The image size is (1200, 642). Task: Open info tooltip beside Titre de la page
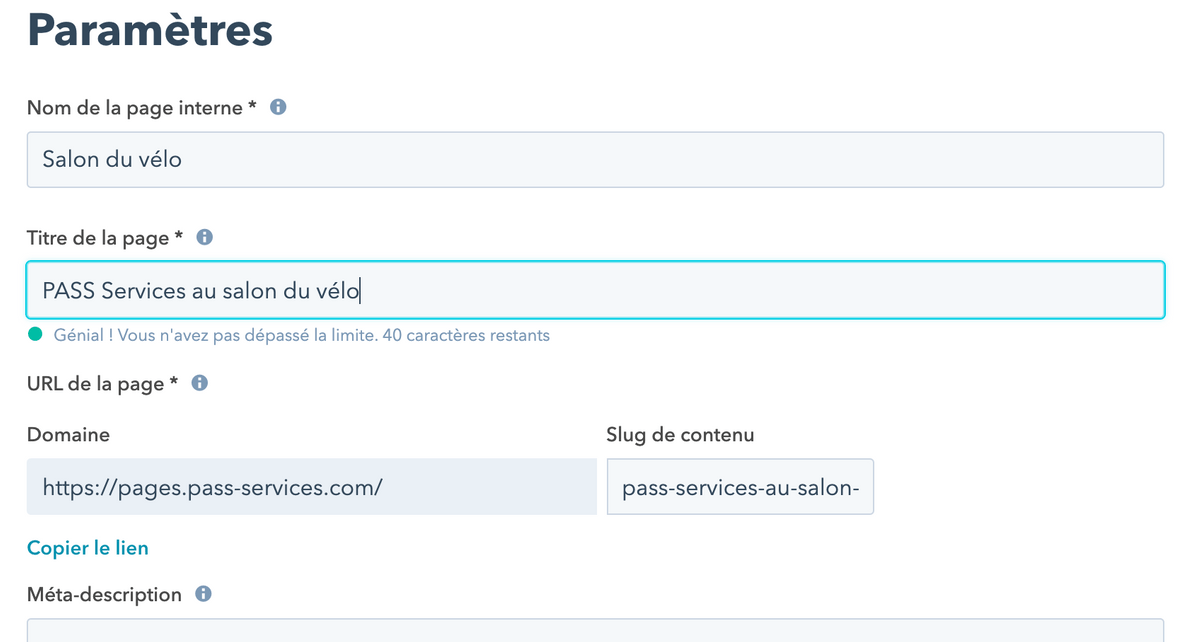tap(205, 238)
